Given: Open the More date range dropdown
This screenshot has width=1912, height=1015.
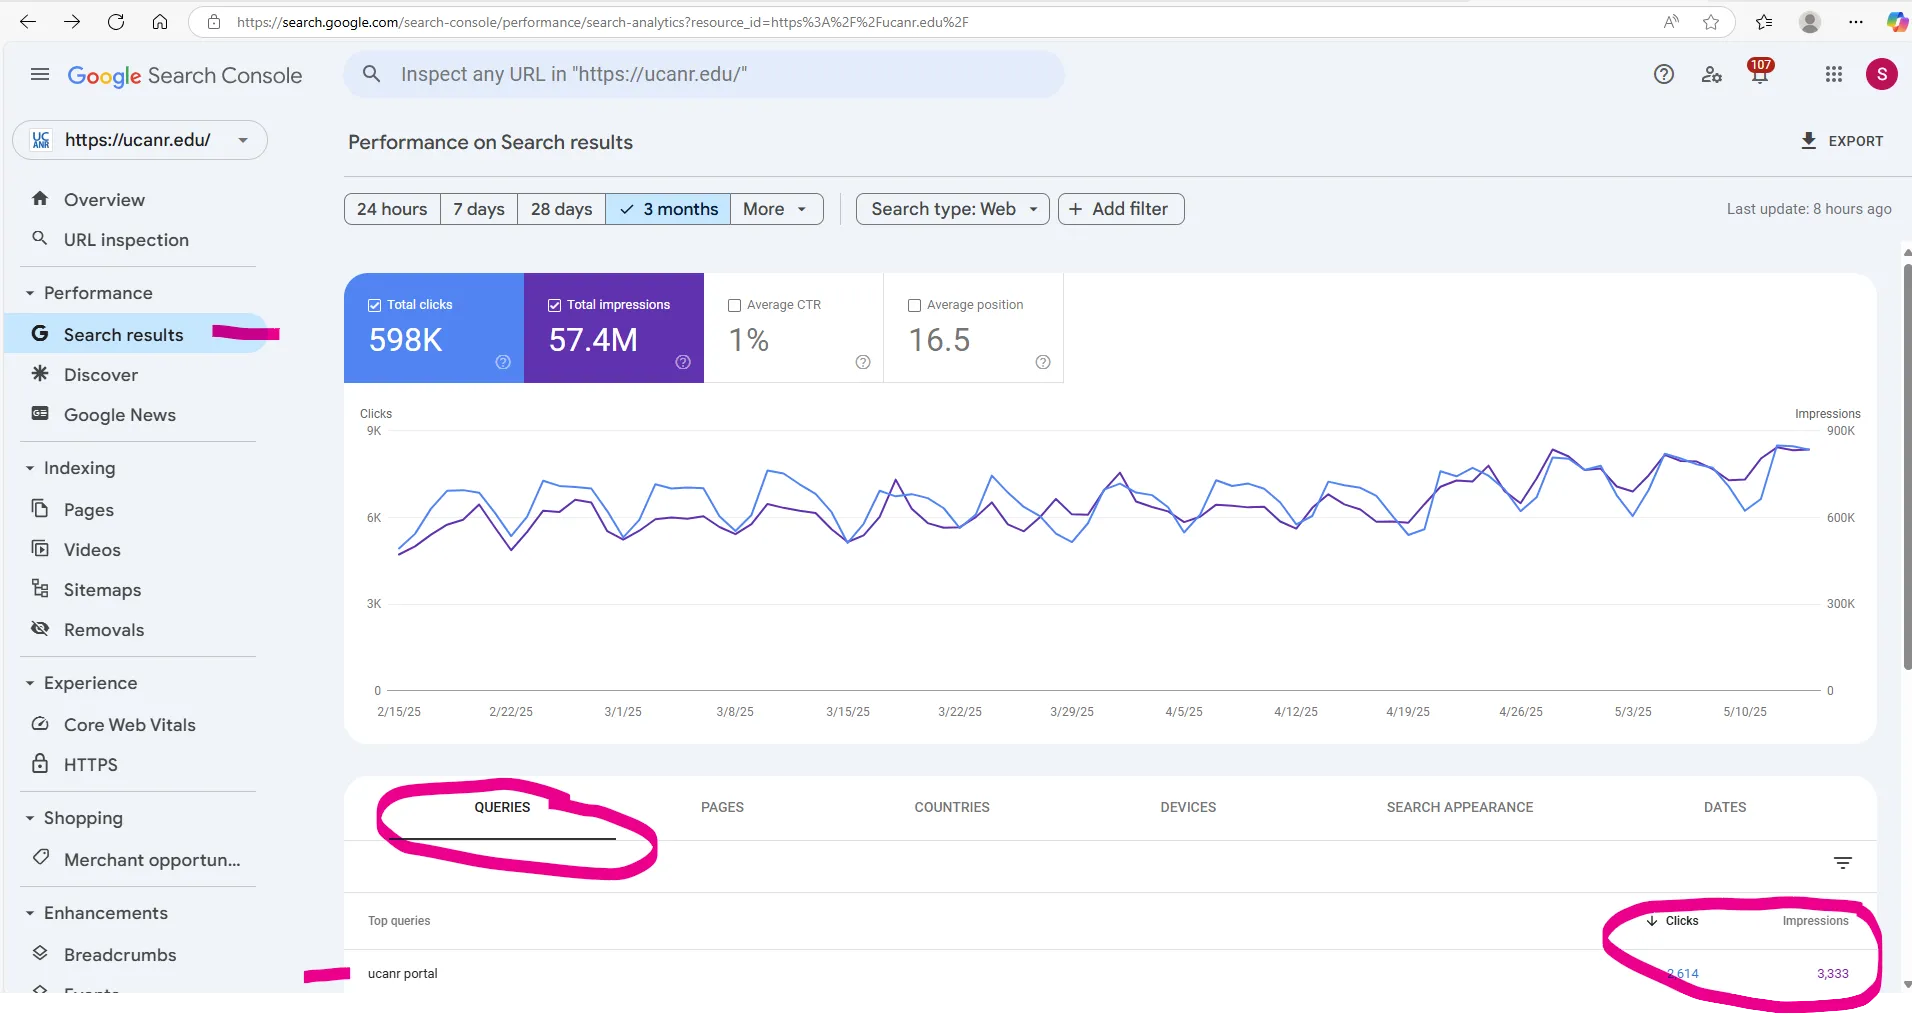Looking at the screenshot, I should coord(776,209).
